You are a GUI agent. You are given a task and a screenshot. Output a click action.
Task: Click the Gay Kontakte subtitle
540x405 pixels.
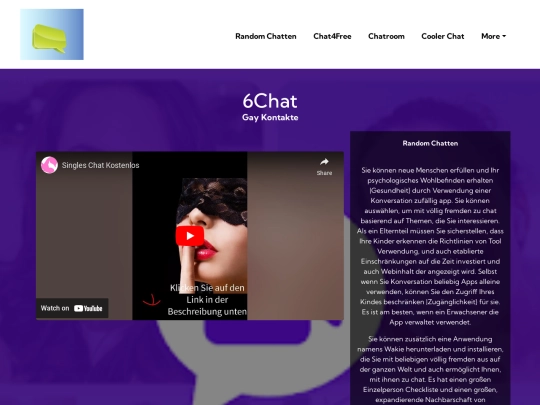click(270, 117)
